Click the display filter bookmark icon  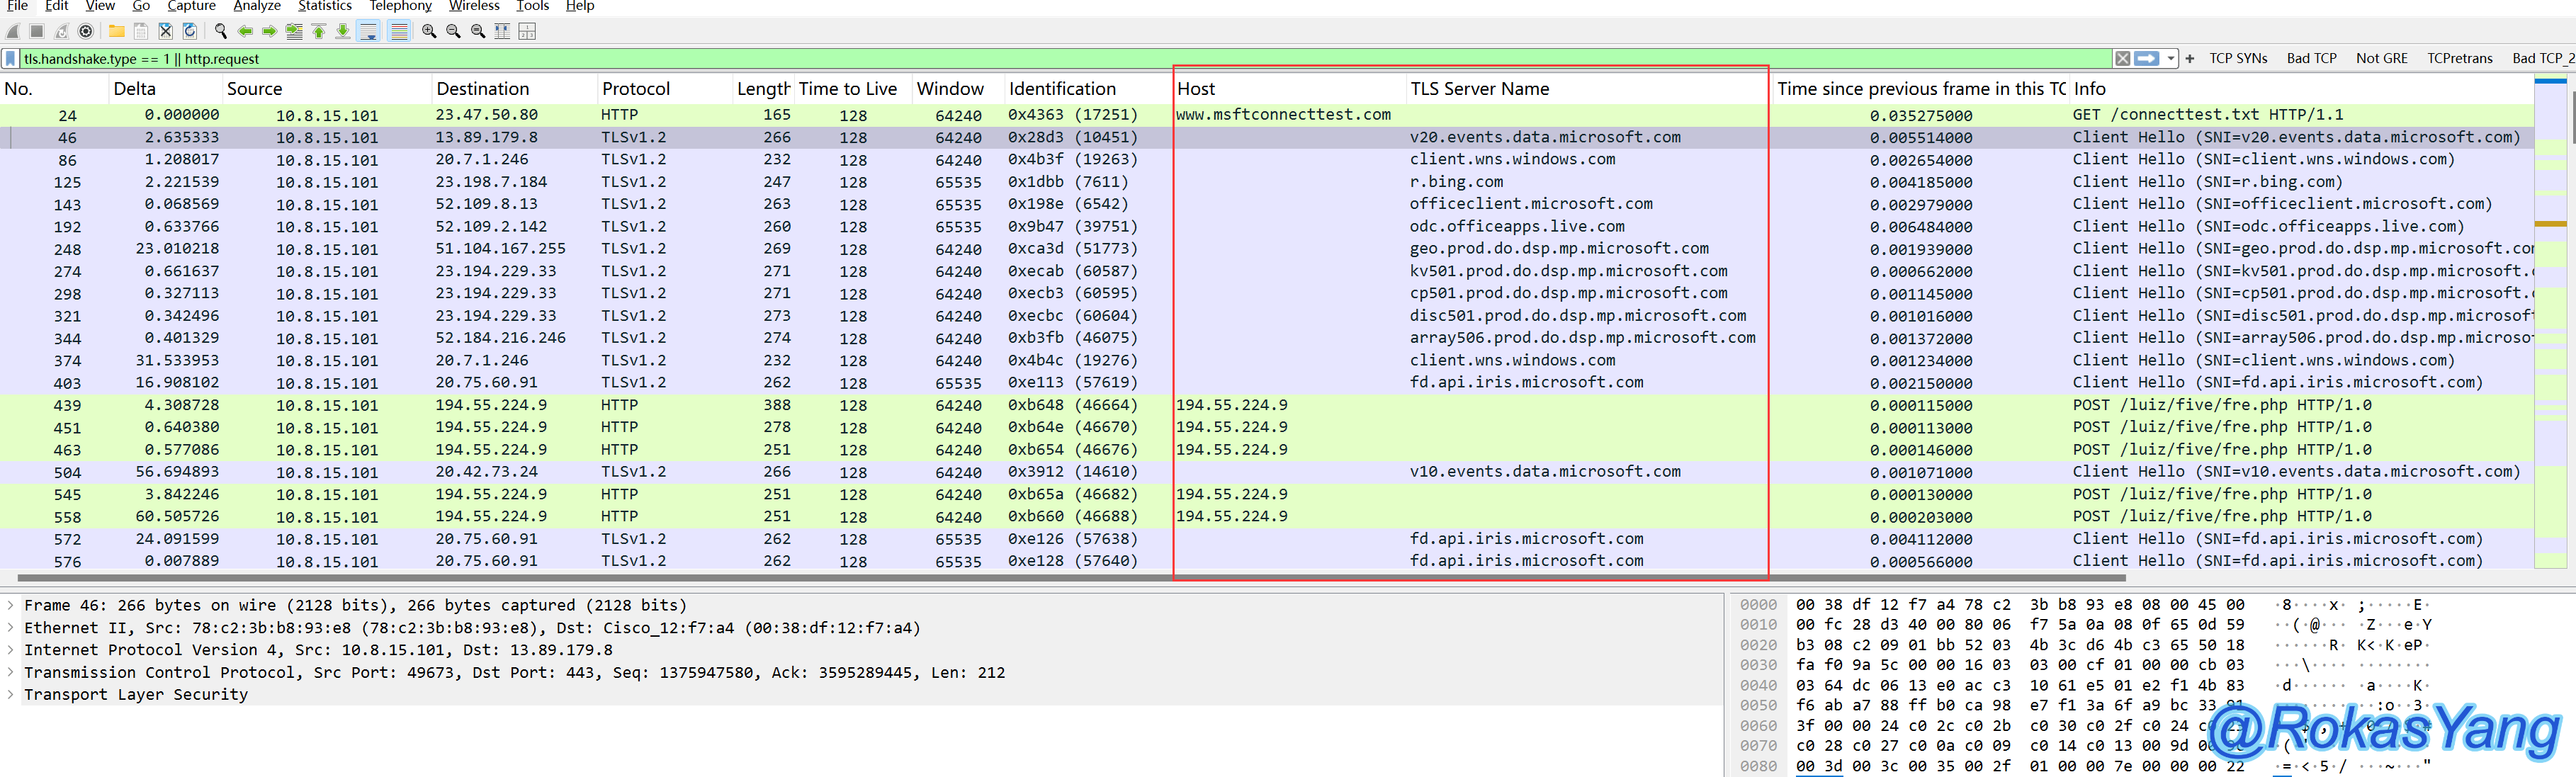point(11,59)
